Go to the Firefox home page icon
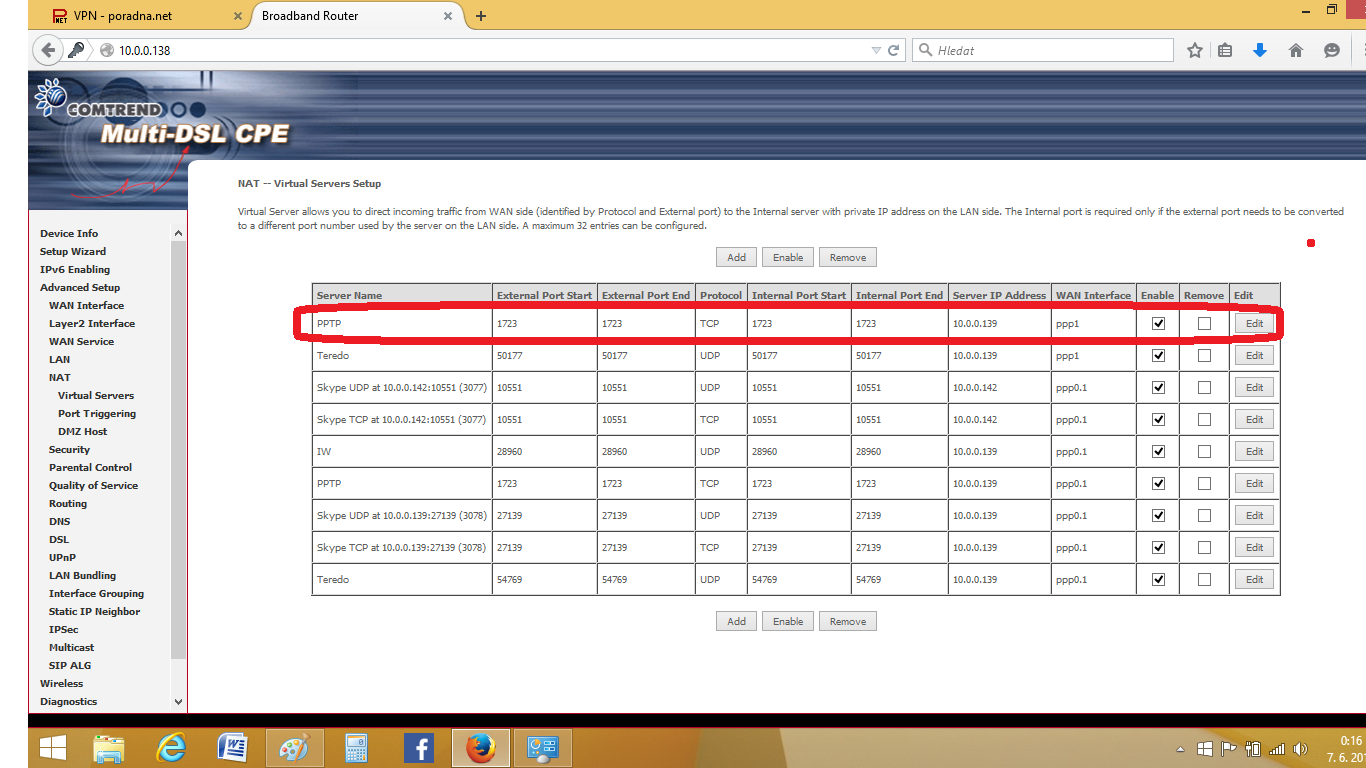 1296,50
